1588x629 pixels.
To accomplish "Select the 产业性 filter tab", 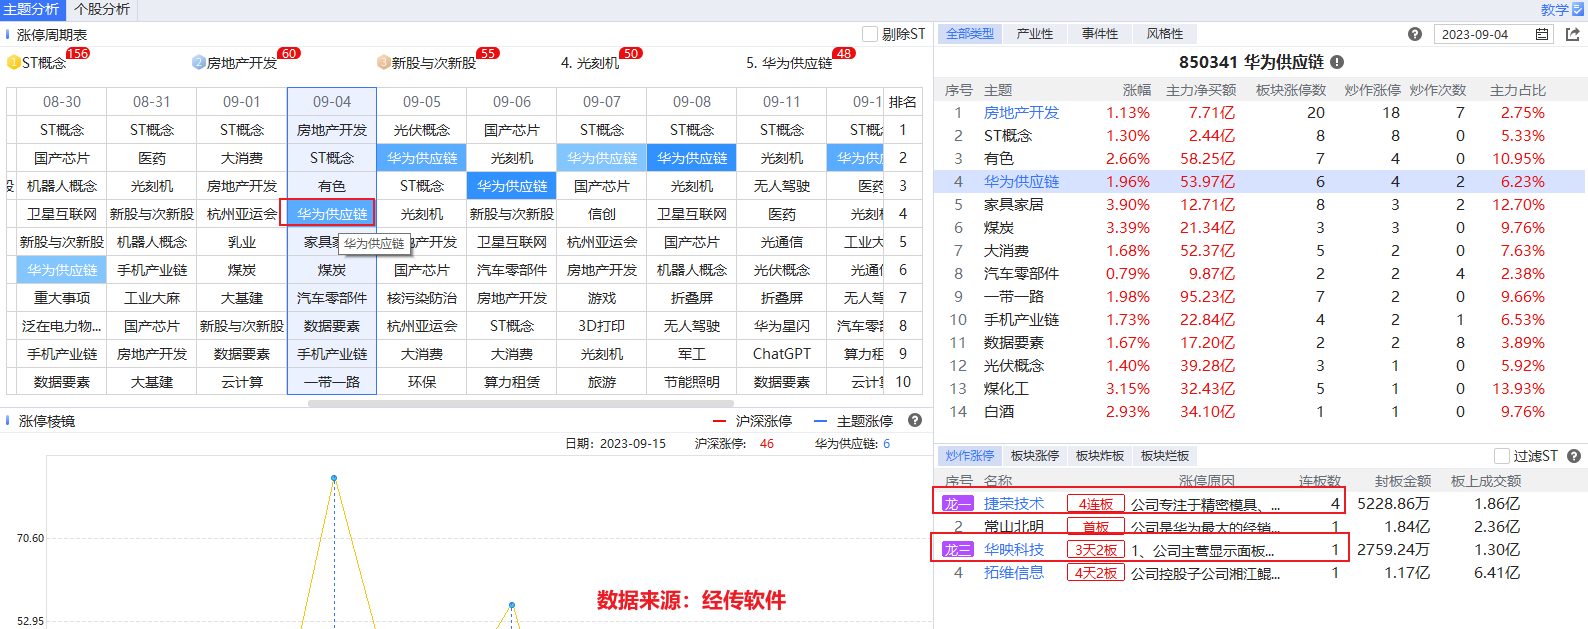I will (1035, 34).
